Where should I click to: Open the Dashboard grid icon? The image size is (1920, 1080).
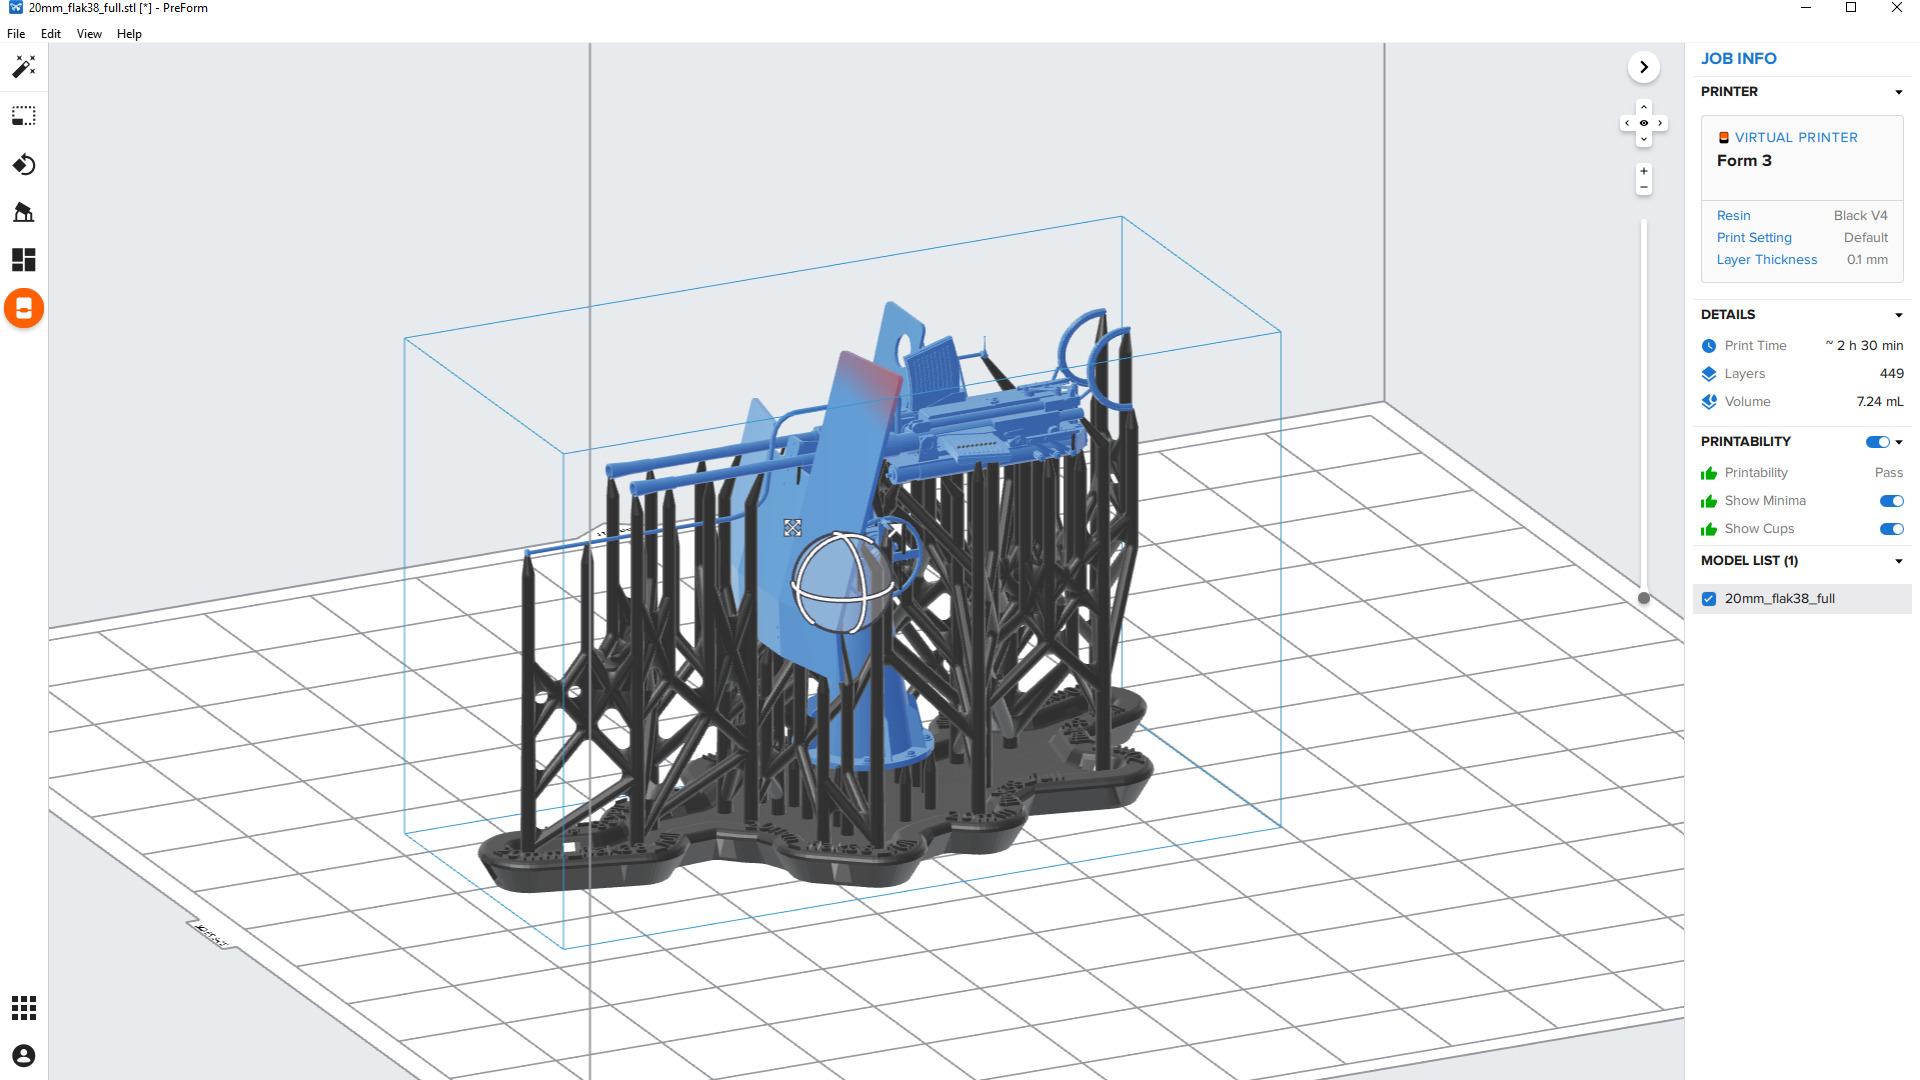click(x=24, y=1008)
